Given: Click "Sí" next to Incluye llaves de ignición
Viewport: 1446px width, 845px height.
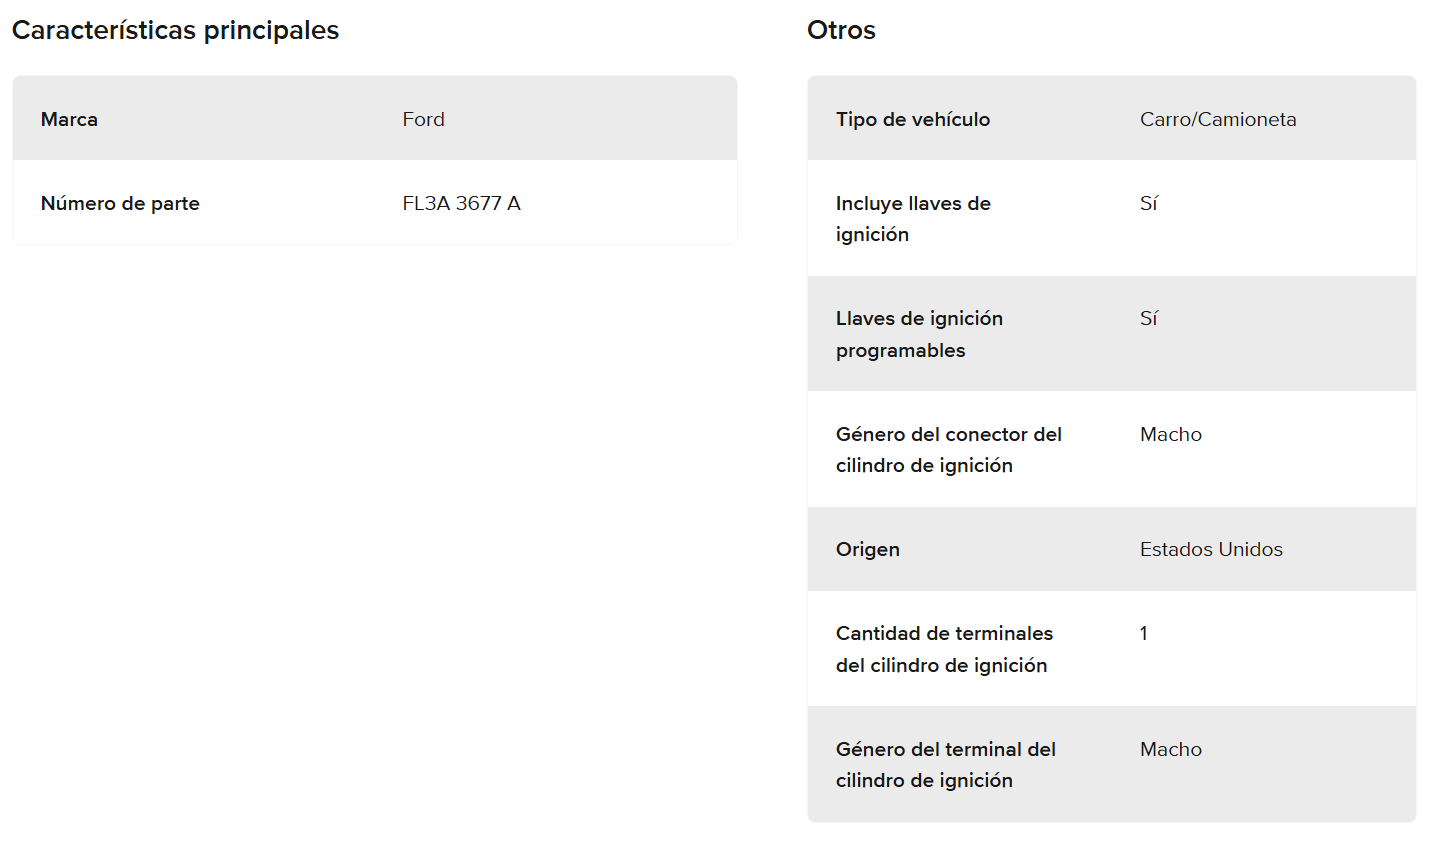Looking at the screenshot, I should click(x=1148, y=203).
